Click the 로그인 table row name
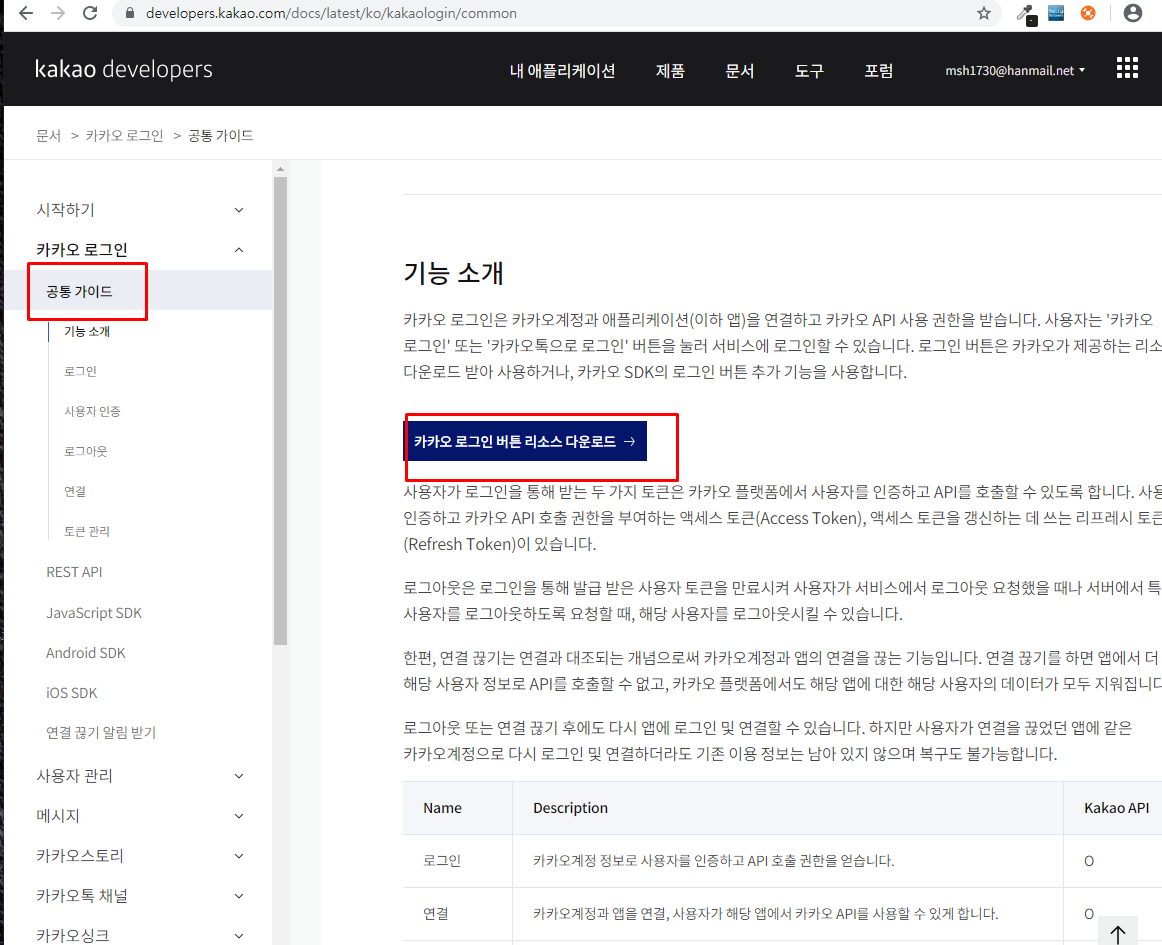 point(442,861)
